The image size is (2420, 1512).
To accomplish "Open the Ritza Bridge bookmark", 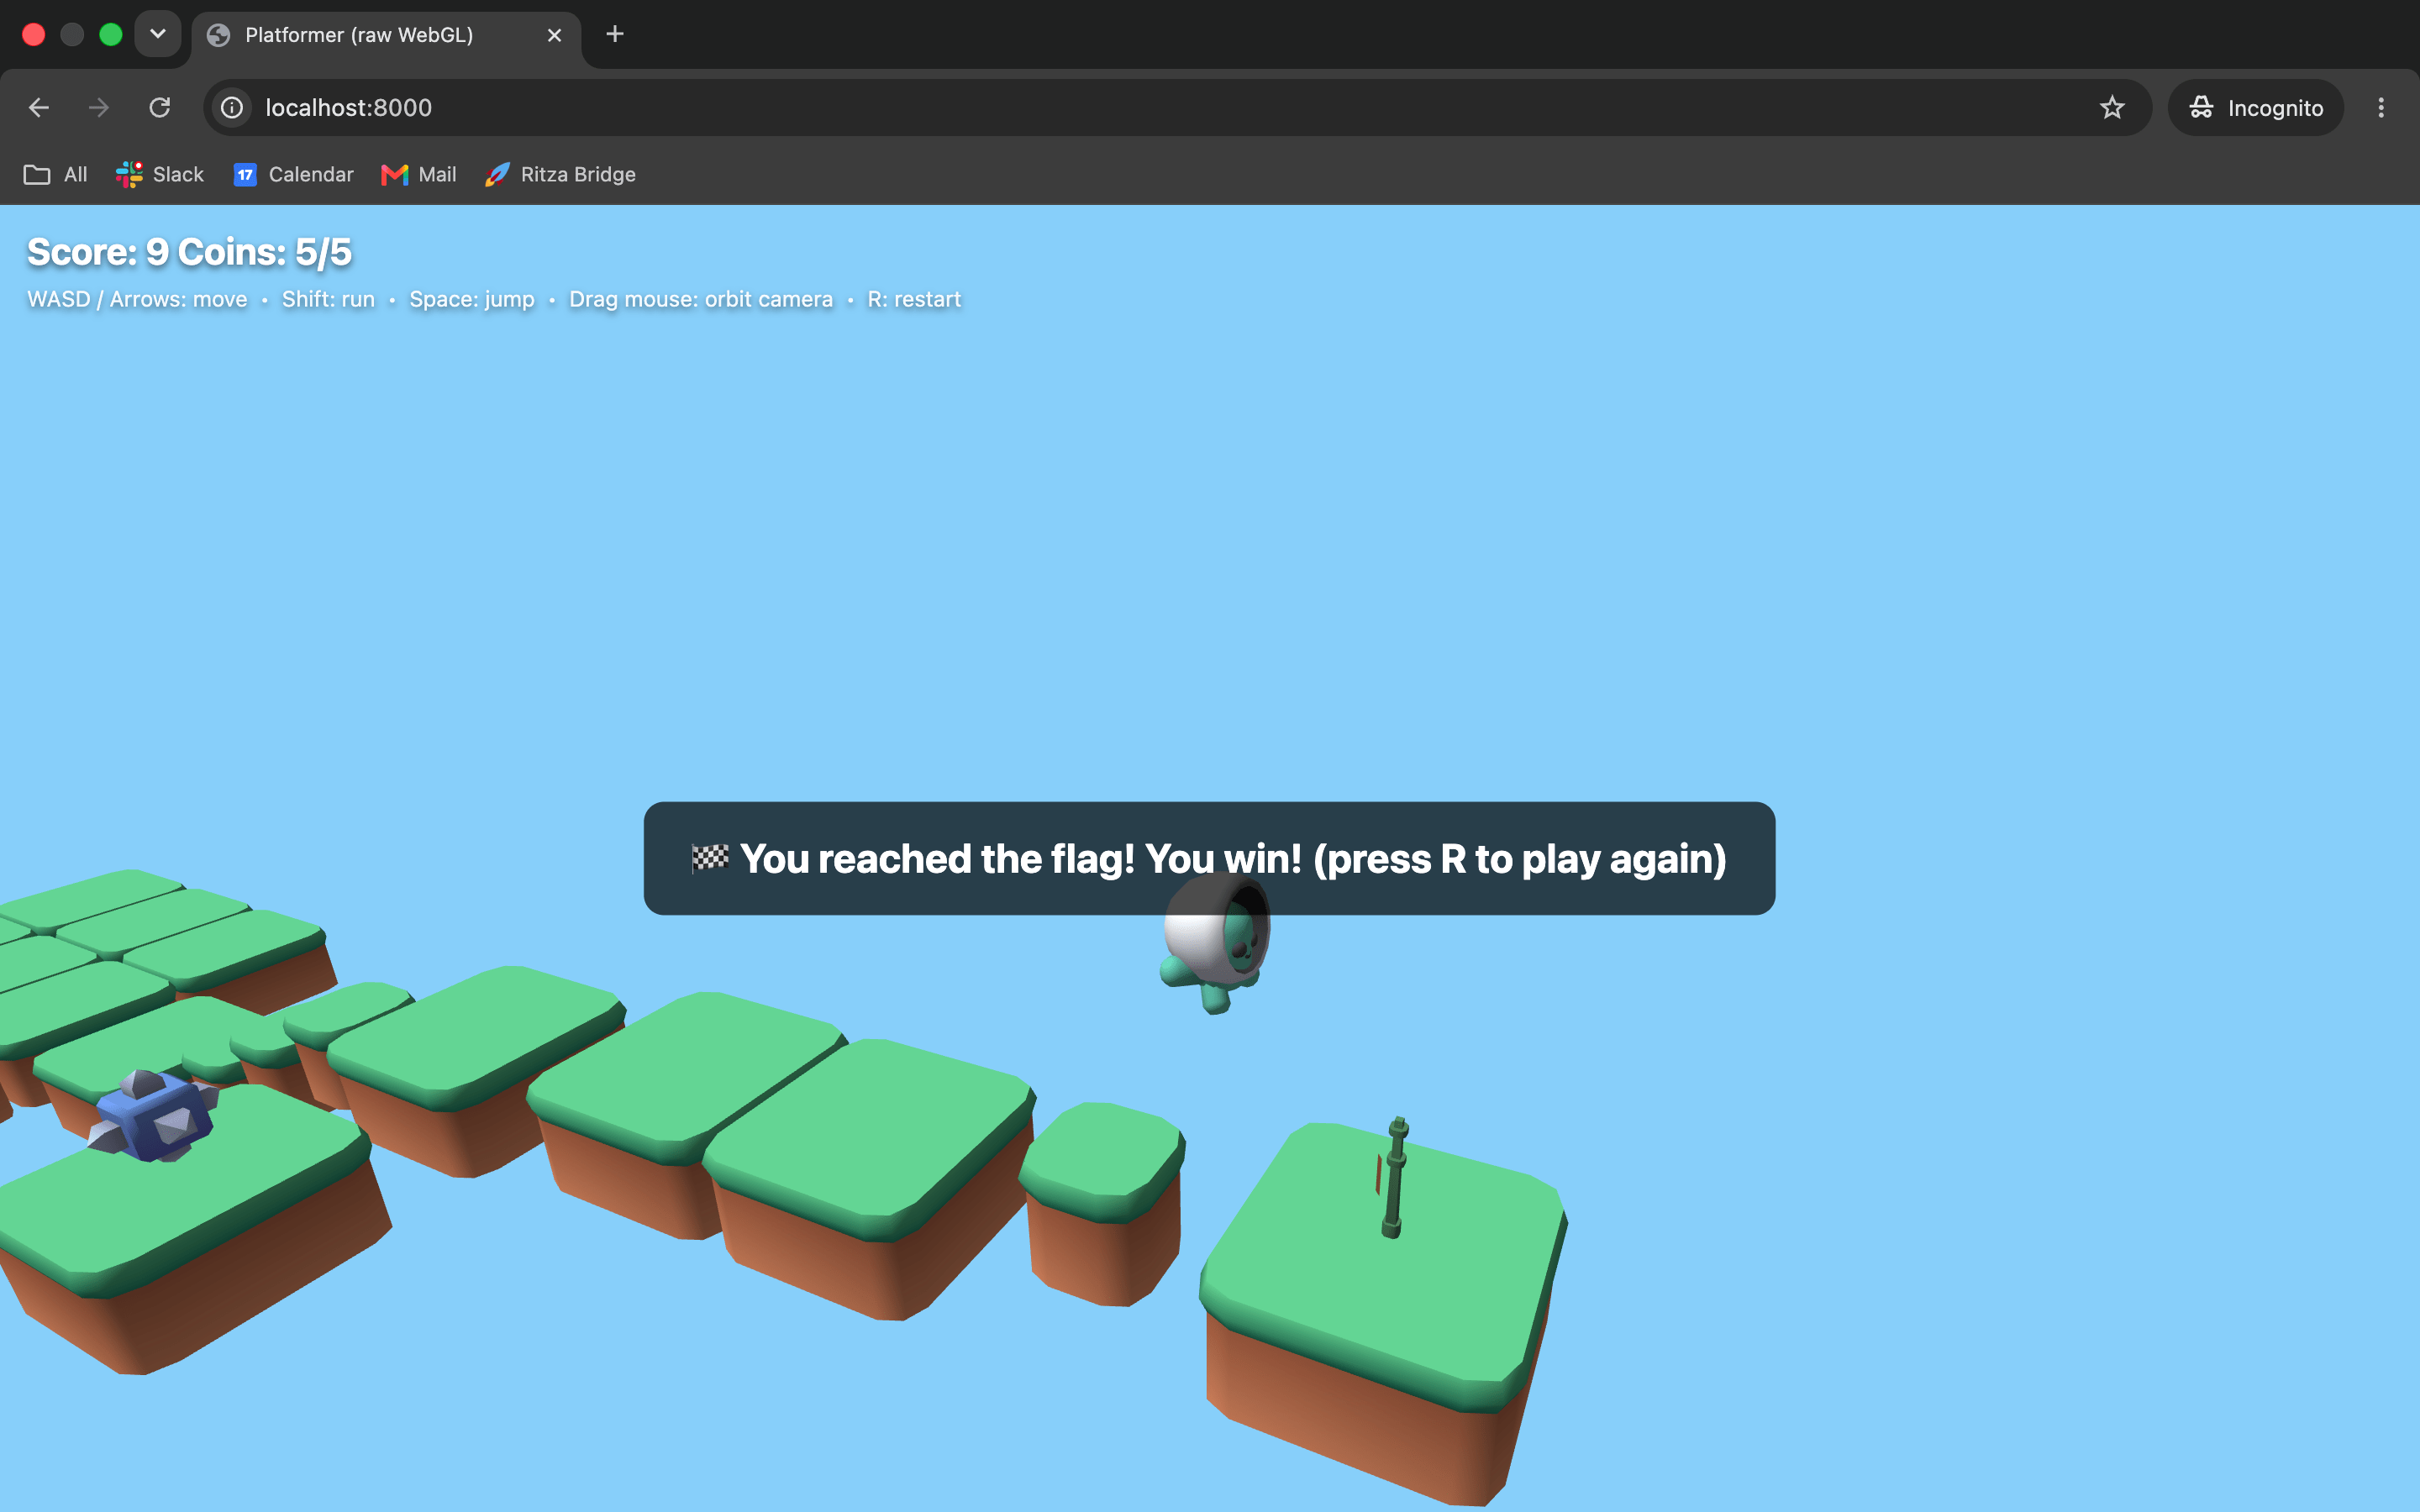I will click(560, 174).
